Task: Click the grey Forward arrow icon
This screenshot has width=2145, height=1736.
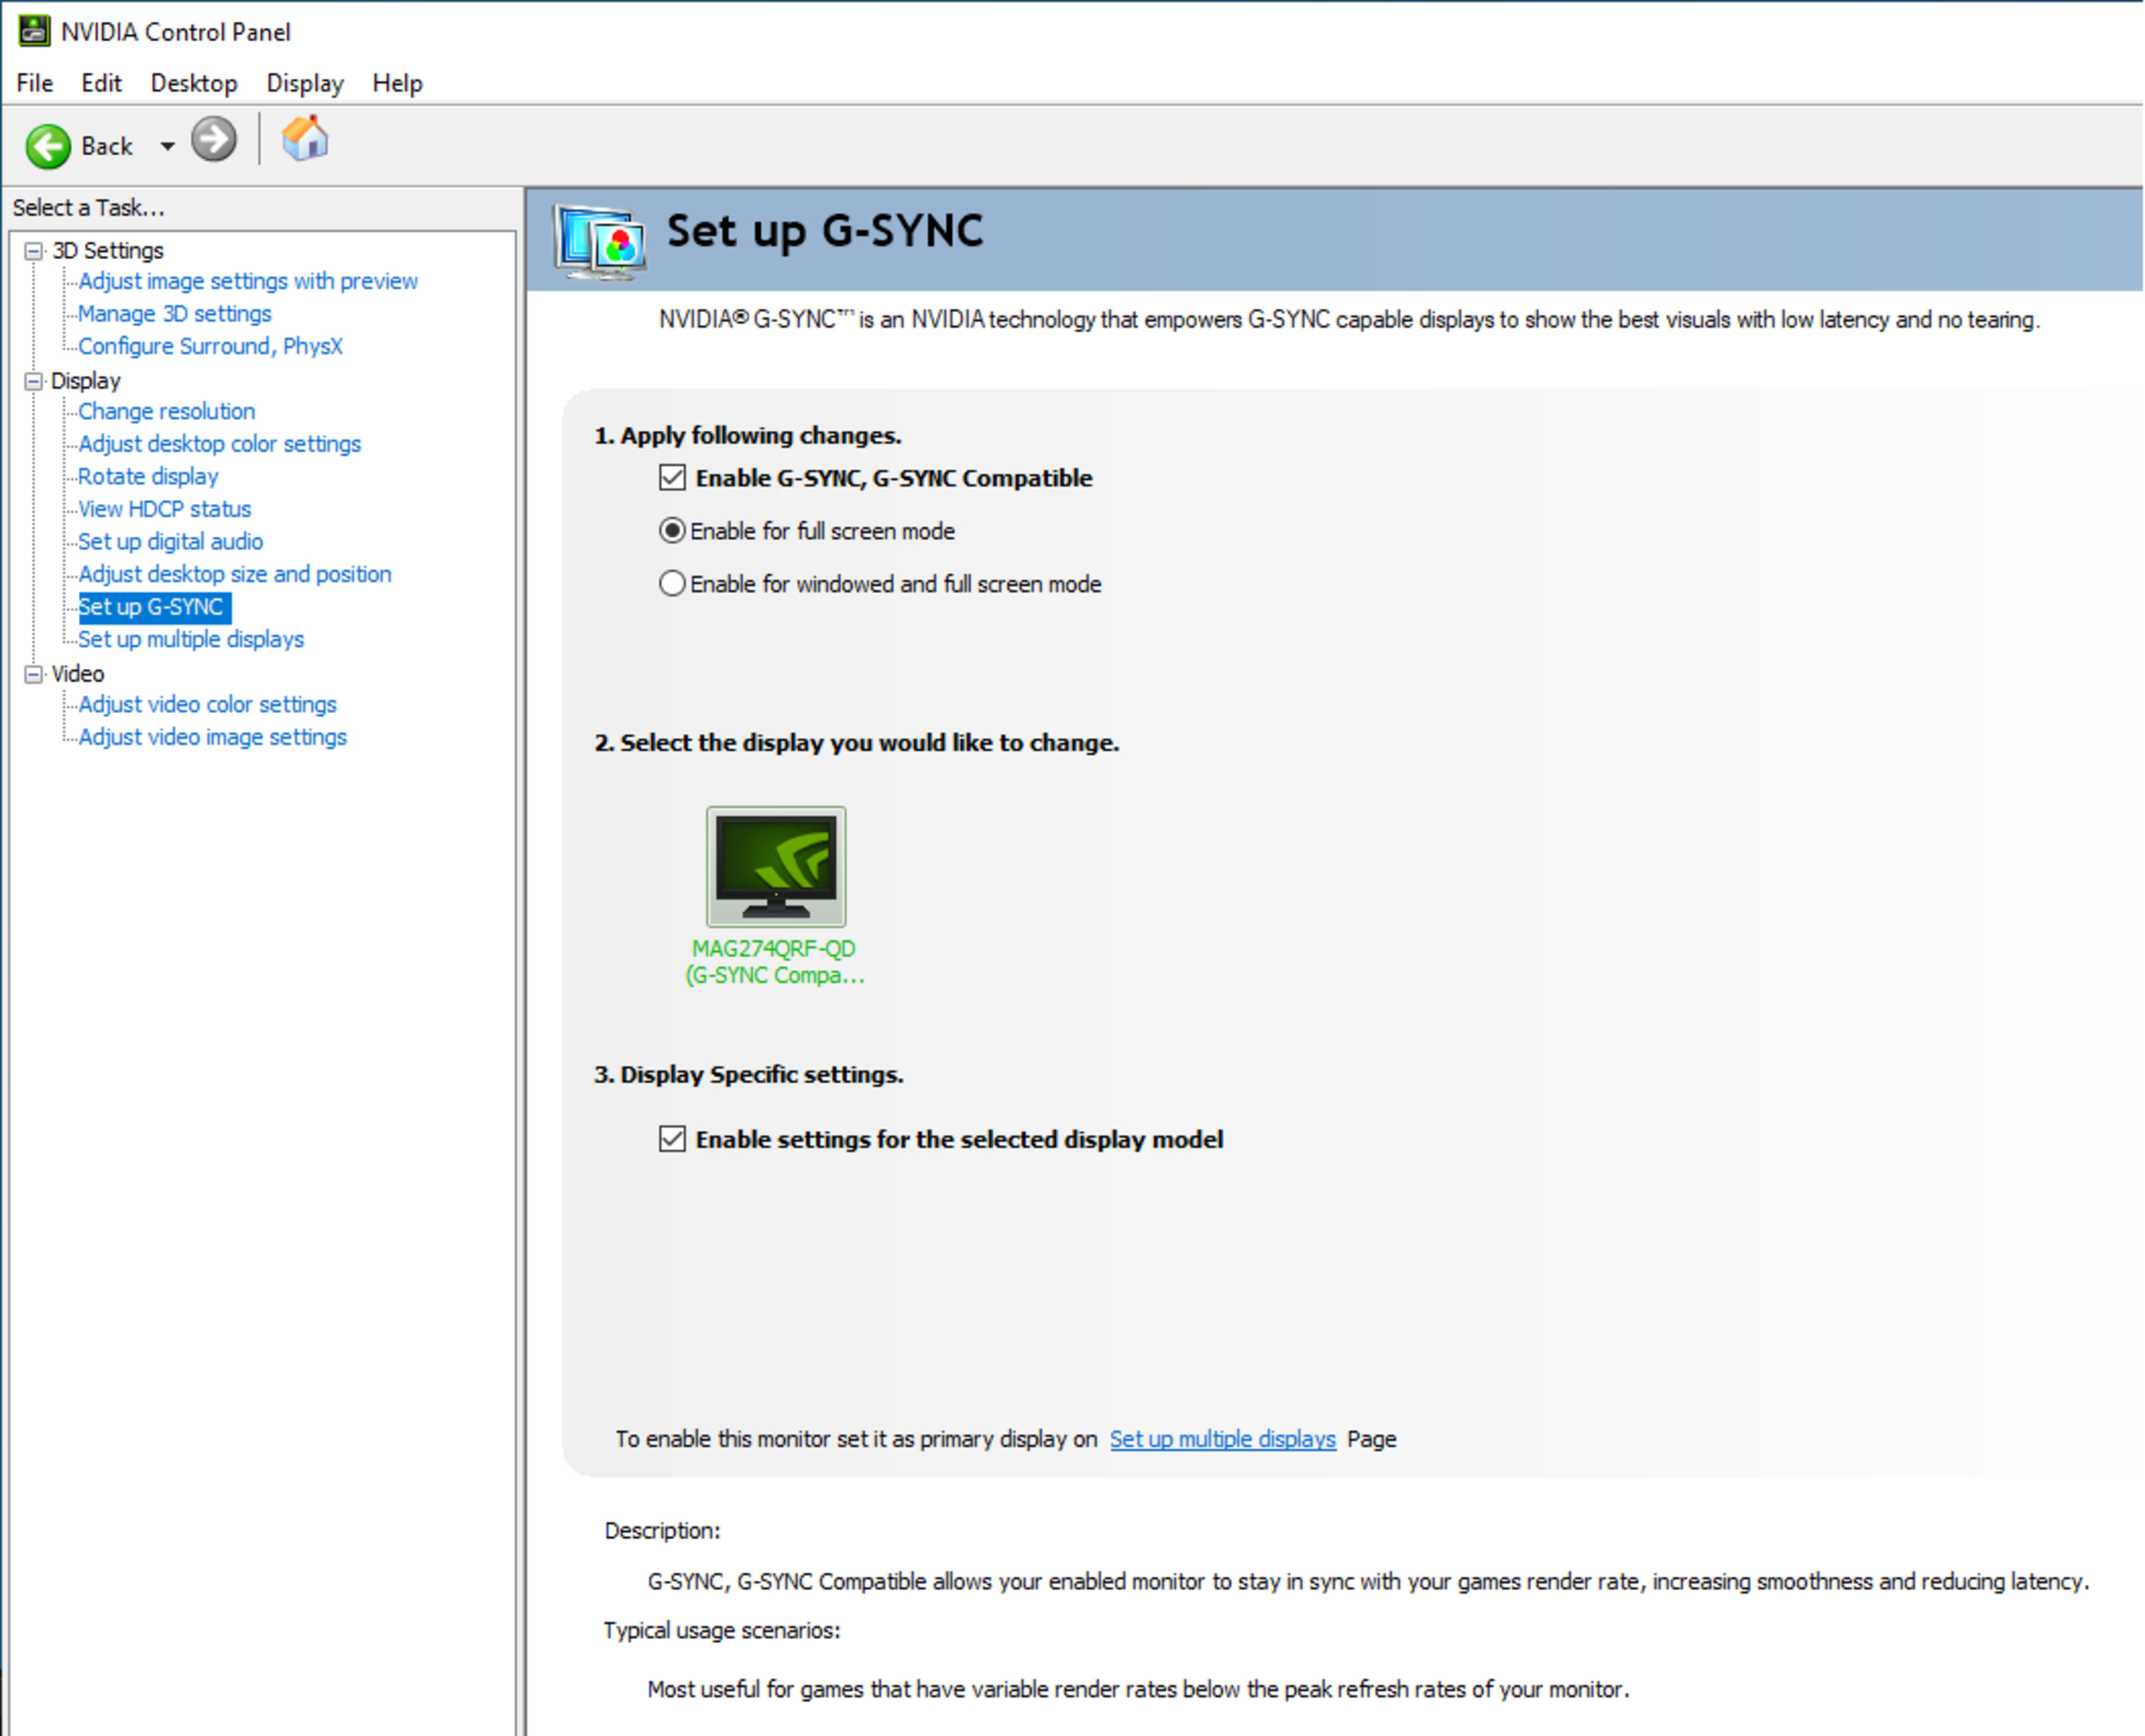Action: tap(214, 140)
